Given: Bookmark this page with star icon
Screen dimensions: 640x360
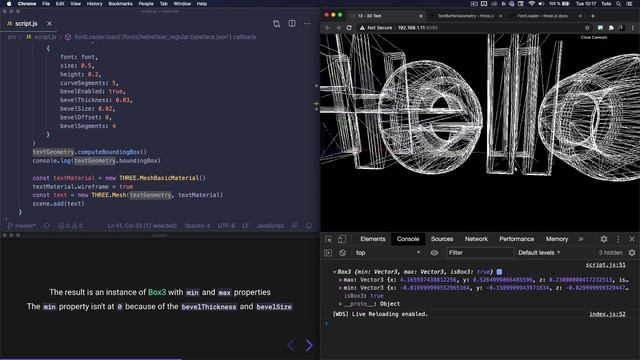Looking at the screenshot, I should click(587, 28).
